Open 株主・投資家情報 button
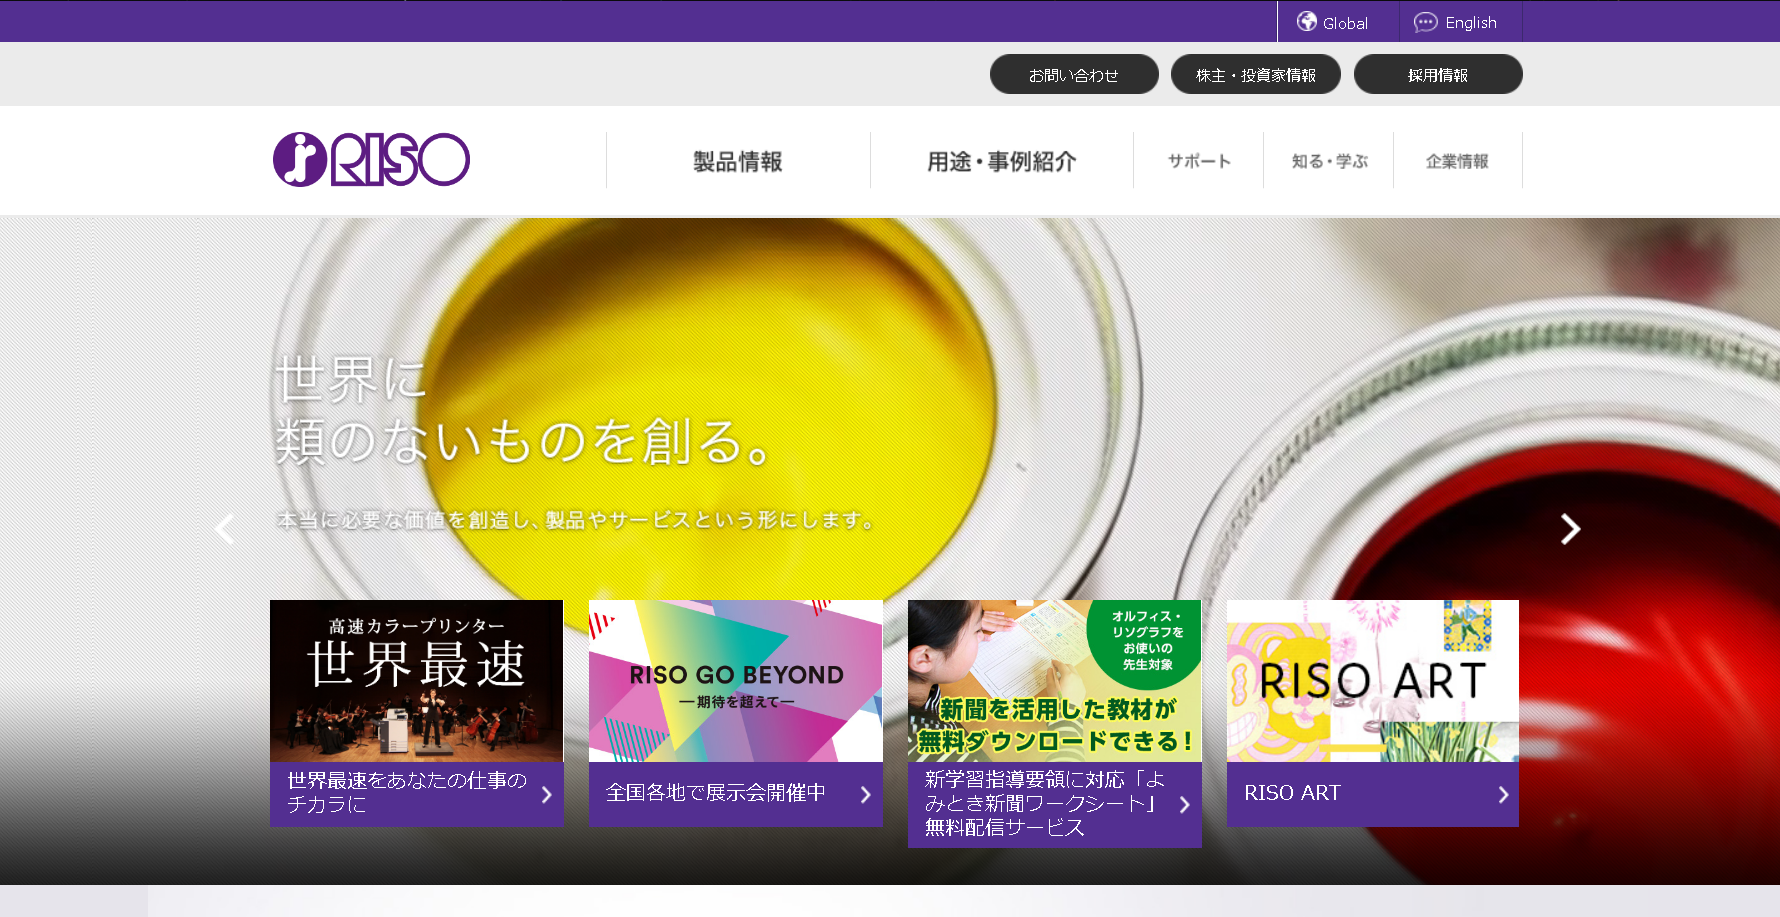Viewport: 1780px width, 917px height. (x=1256, y=74)
